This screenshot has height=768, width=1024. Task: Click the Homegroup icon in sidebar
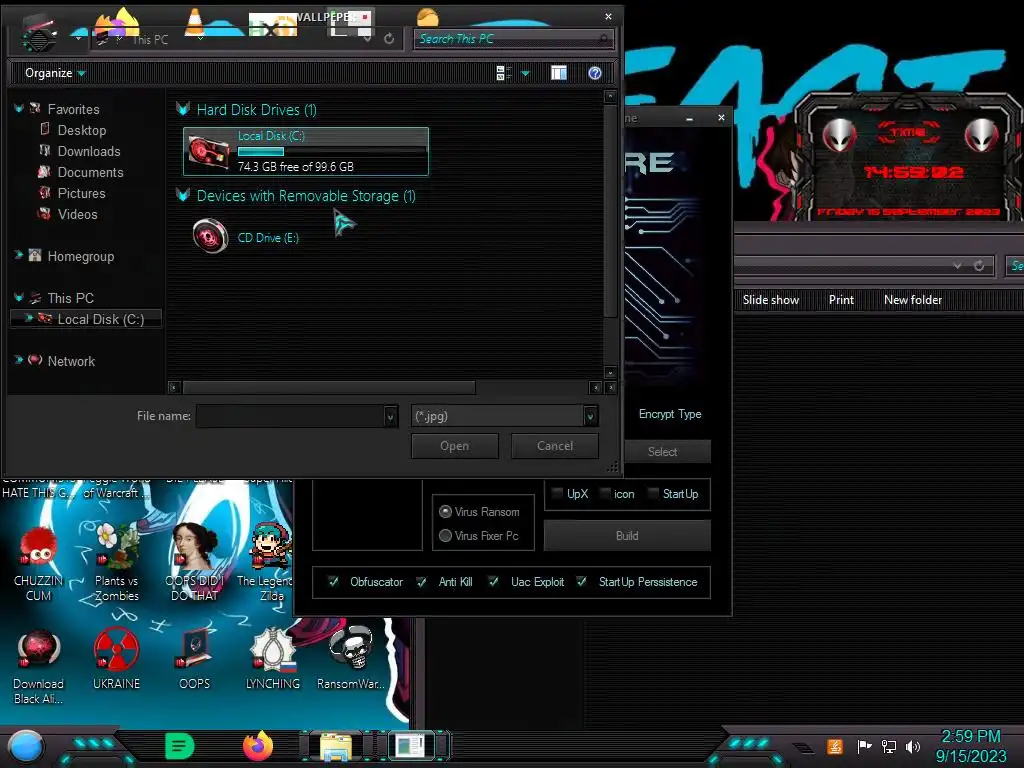point(35,255)
